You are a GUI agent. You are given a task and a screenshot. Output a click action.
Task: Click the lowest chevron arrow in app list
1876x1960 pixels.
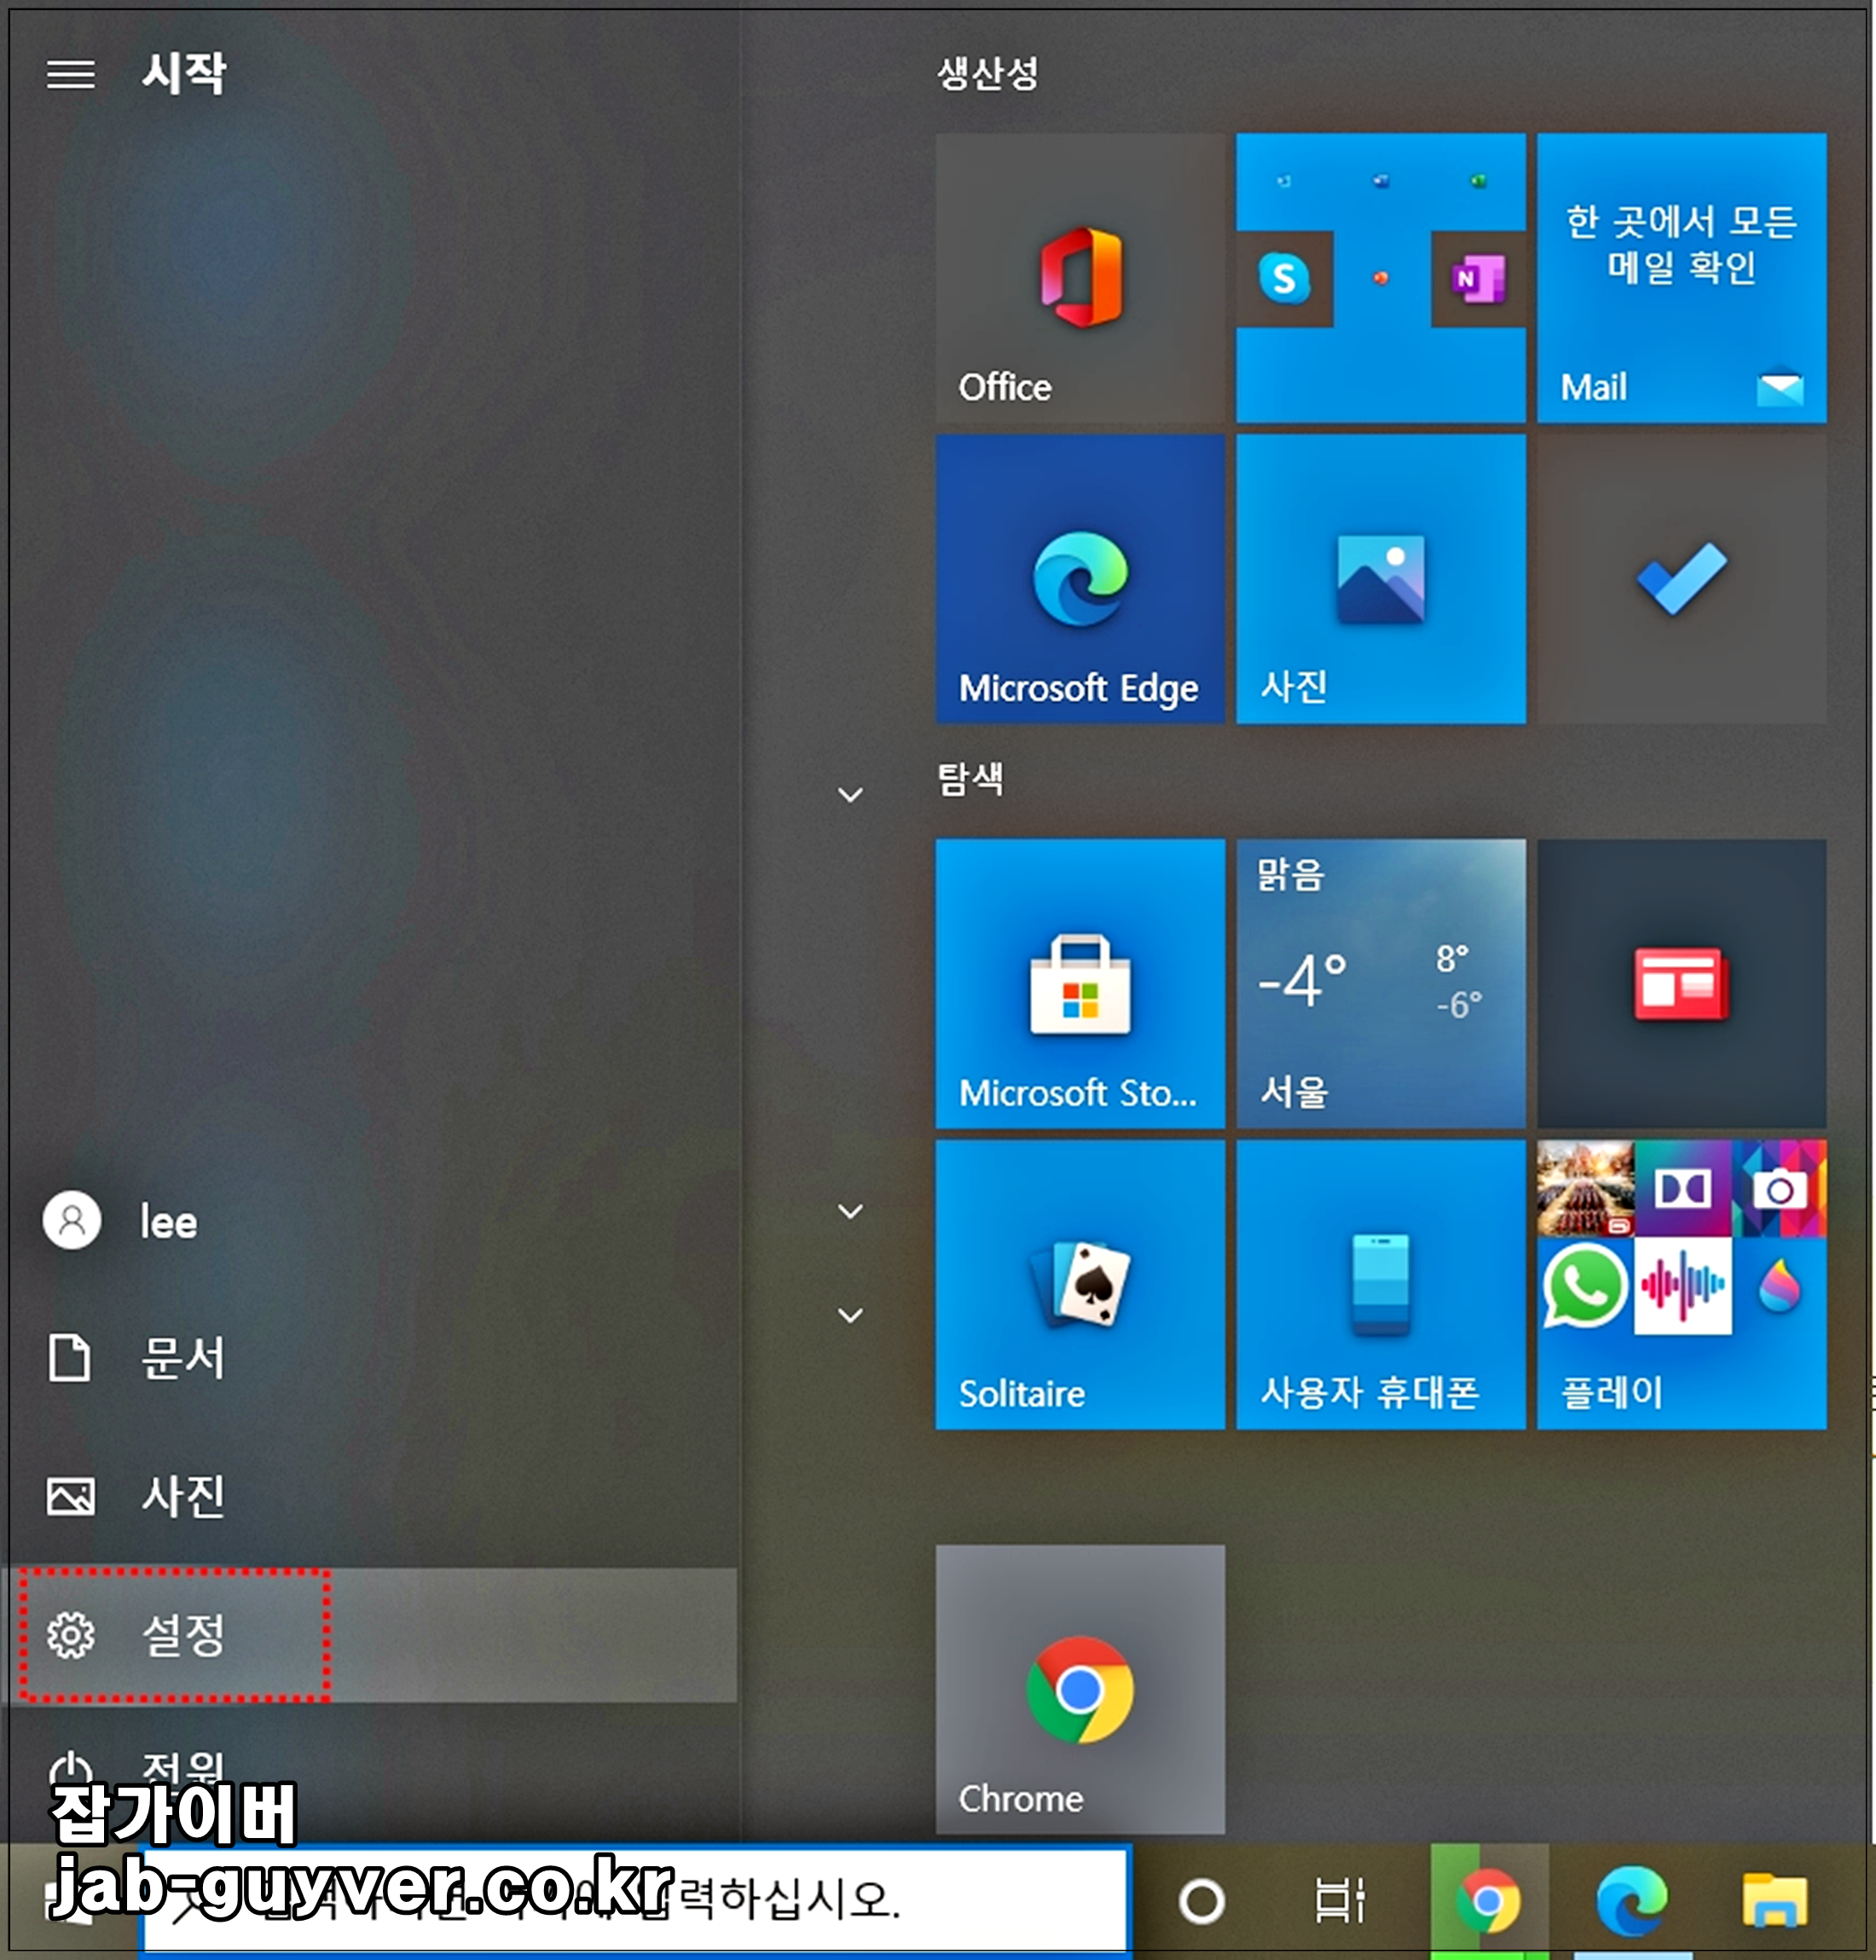(850, 1316)
